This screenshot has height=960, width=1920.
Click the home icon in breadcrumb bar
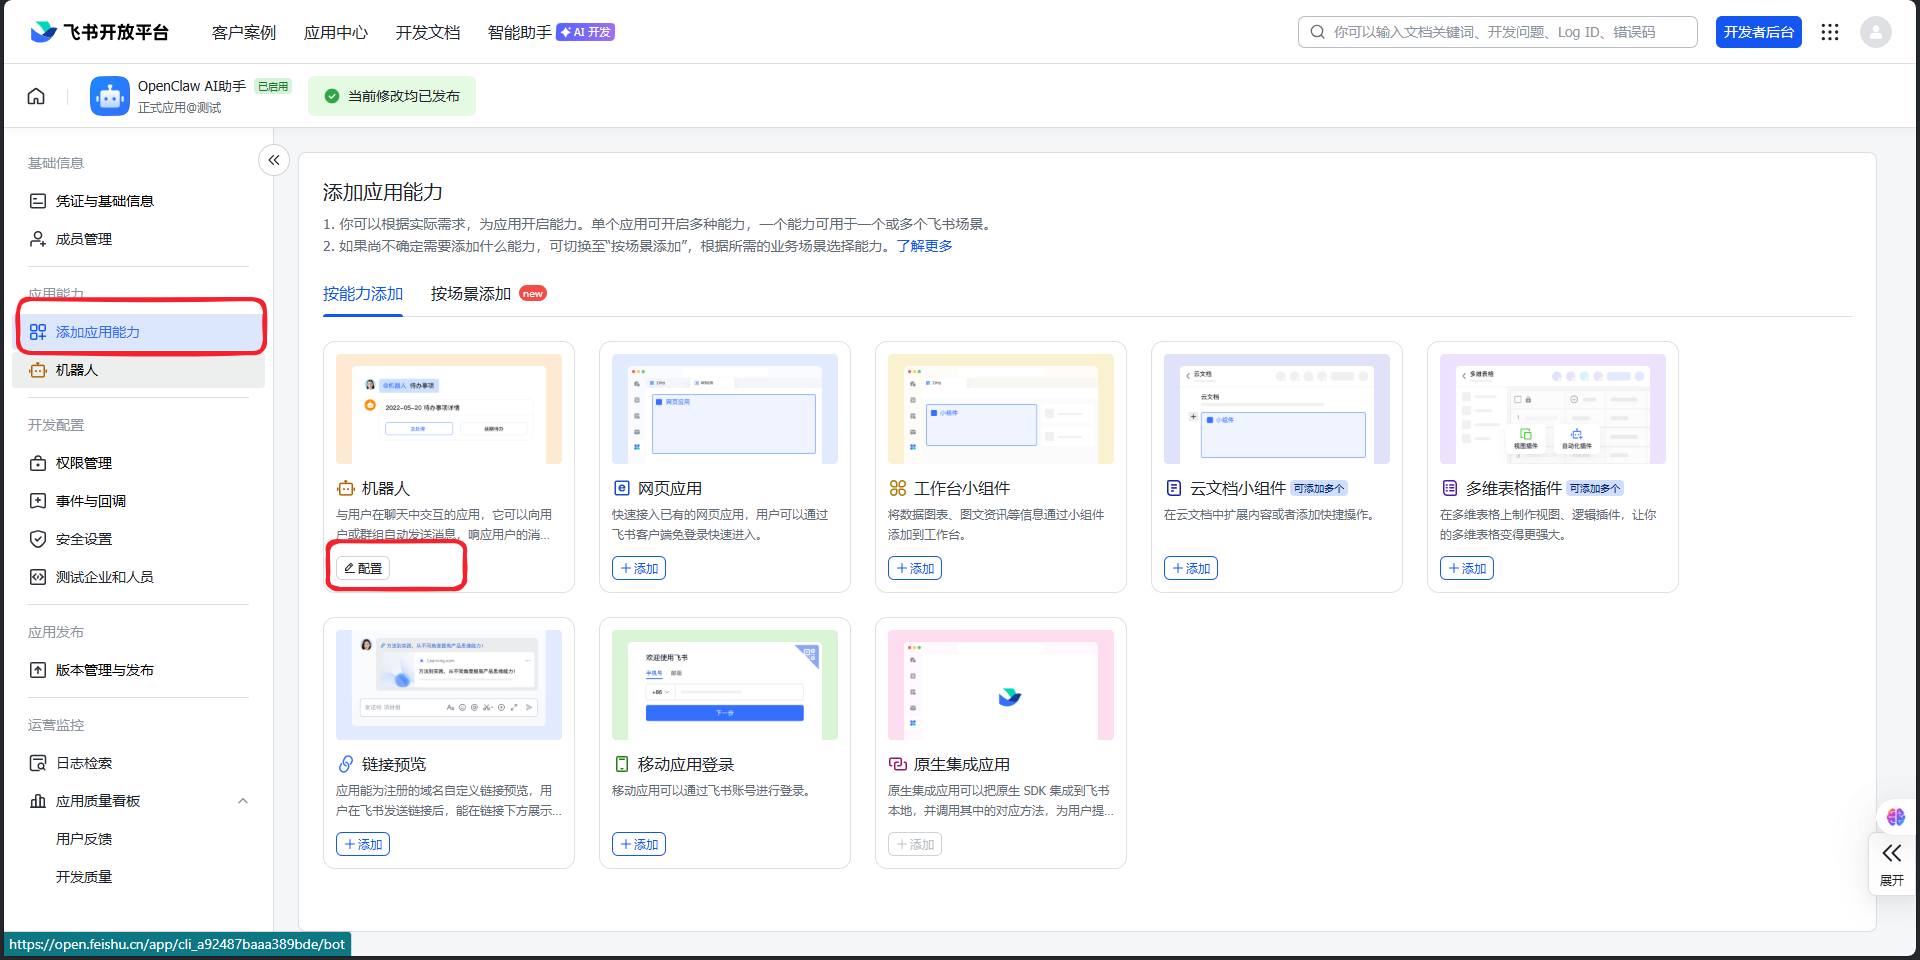[36, 96]
